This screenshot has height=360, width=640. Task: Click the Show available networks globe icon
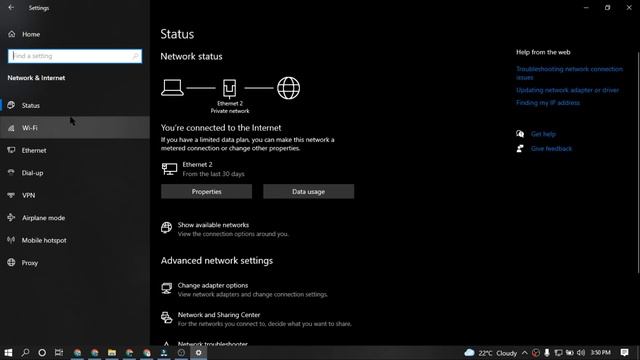pyautogui.click(x=167, y=228)
